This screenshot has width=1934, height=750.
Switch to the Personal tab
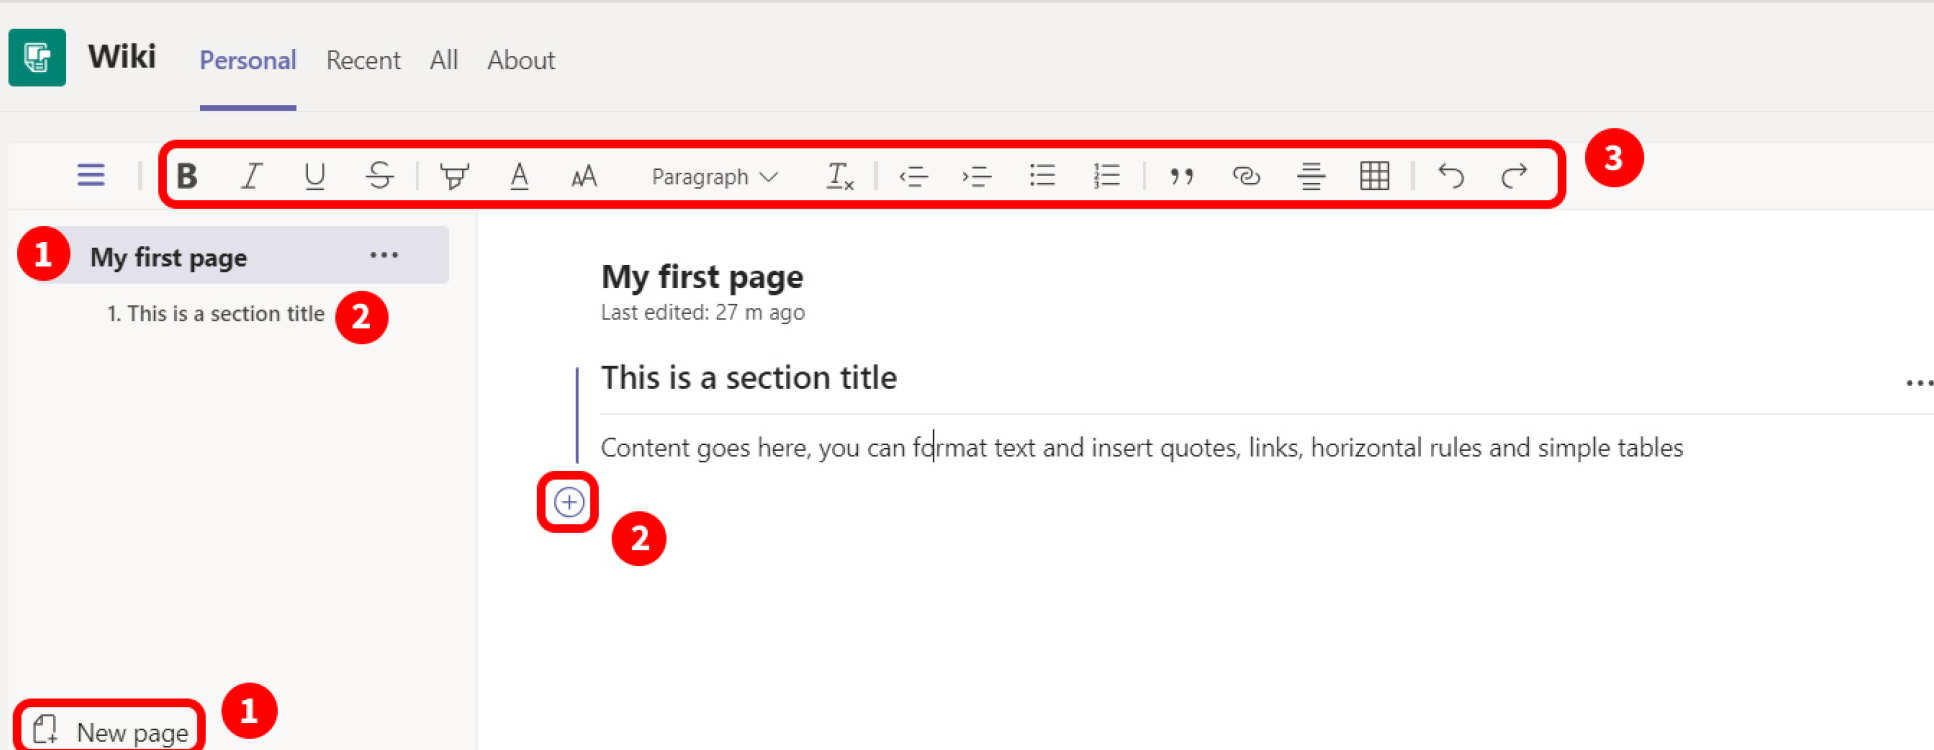pyautogui.click(x=248, y=60)
